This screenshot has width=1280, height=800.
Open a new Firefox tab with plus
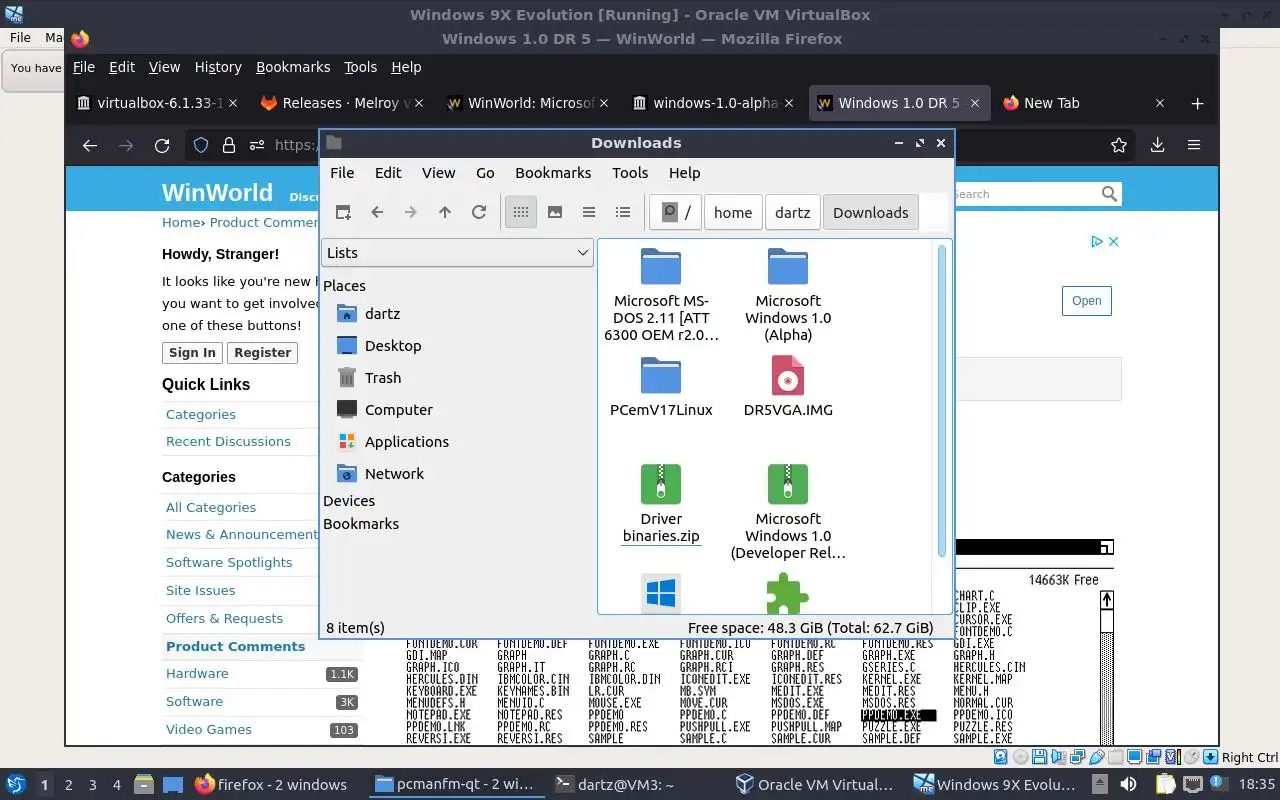coord(1197,103)
